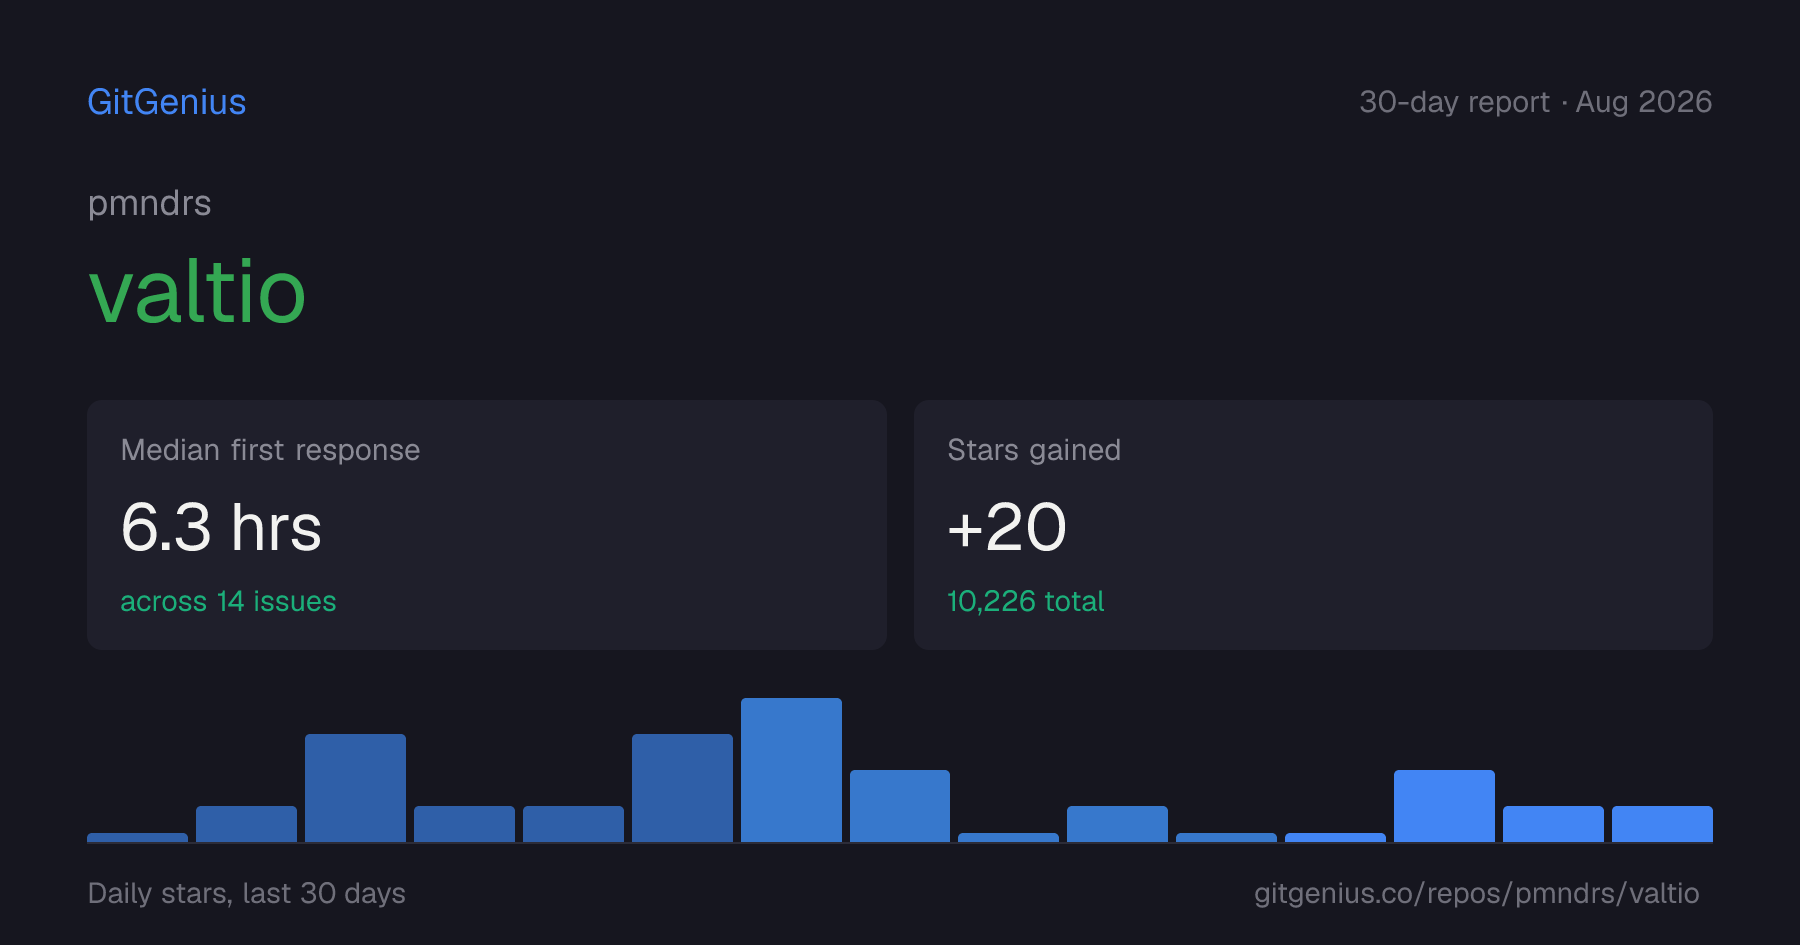
Task: Click the bar right after the tallest bar
Action: [x=900, y=806]
